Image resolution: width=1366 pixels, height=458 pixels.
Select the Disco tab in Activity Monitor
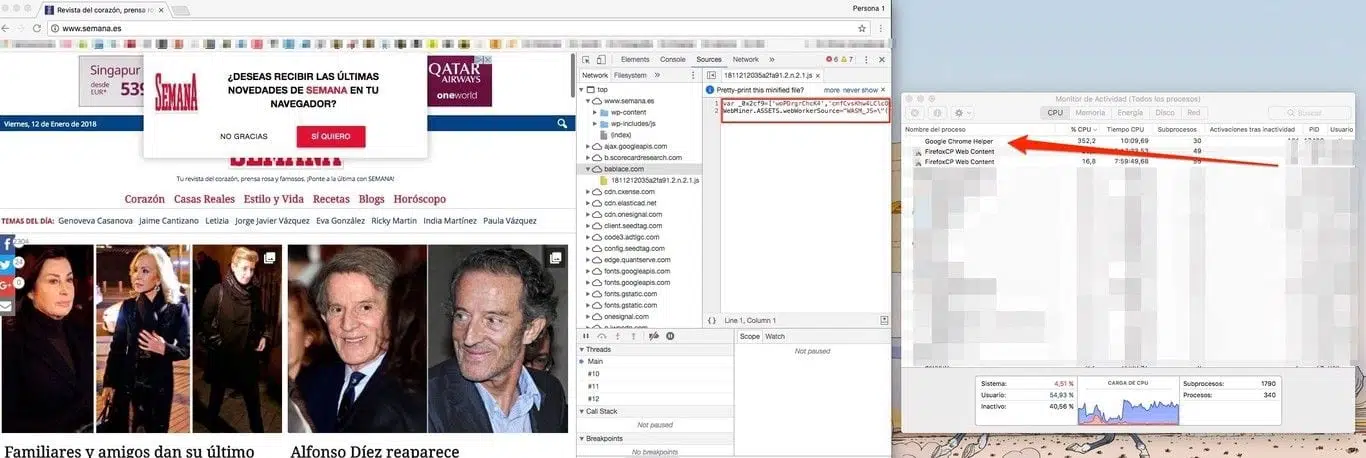pos(1165,113)
